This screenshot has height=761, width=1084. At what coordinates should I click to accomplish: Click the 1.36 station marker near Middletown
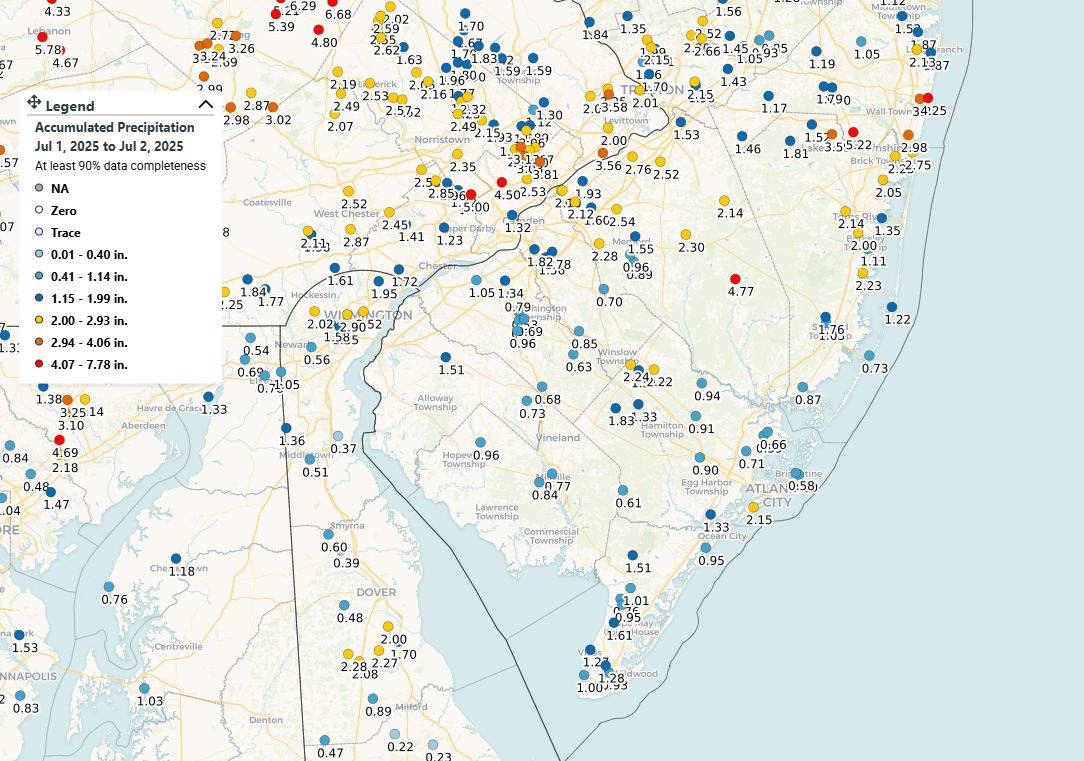[286, 429]
